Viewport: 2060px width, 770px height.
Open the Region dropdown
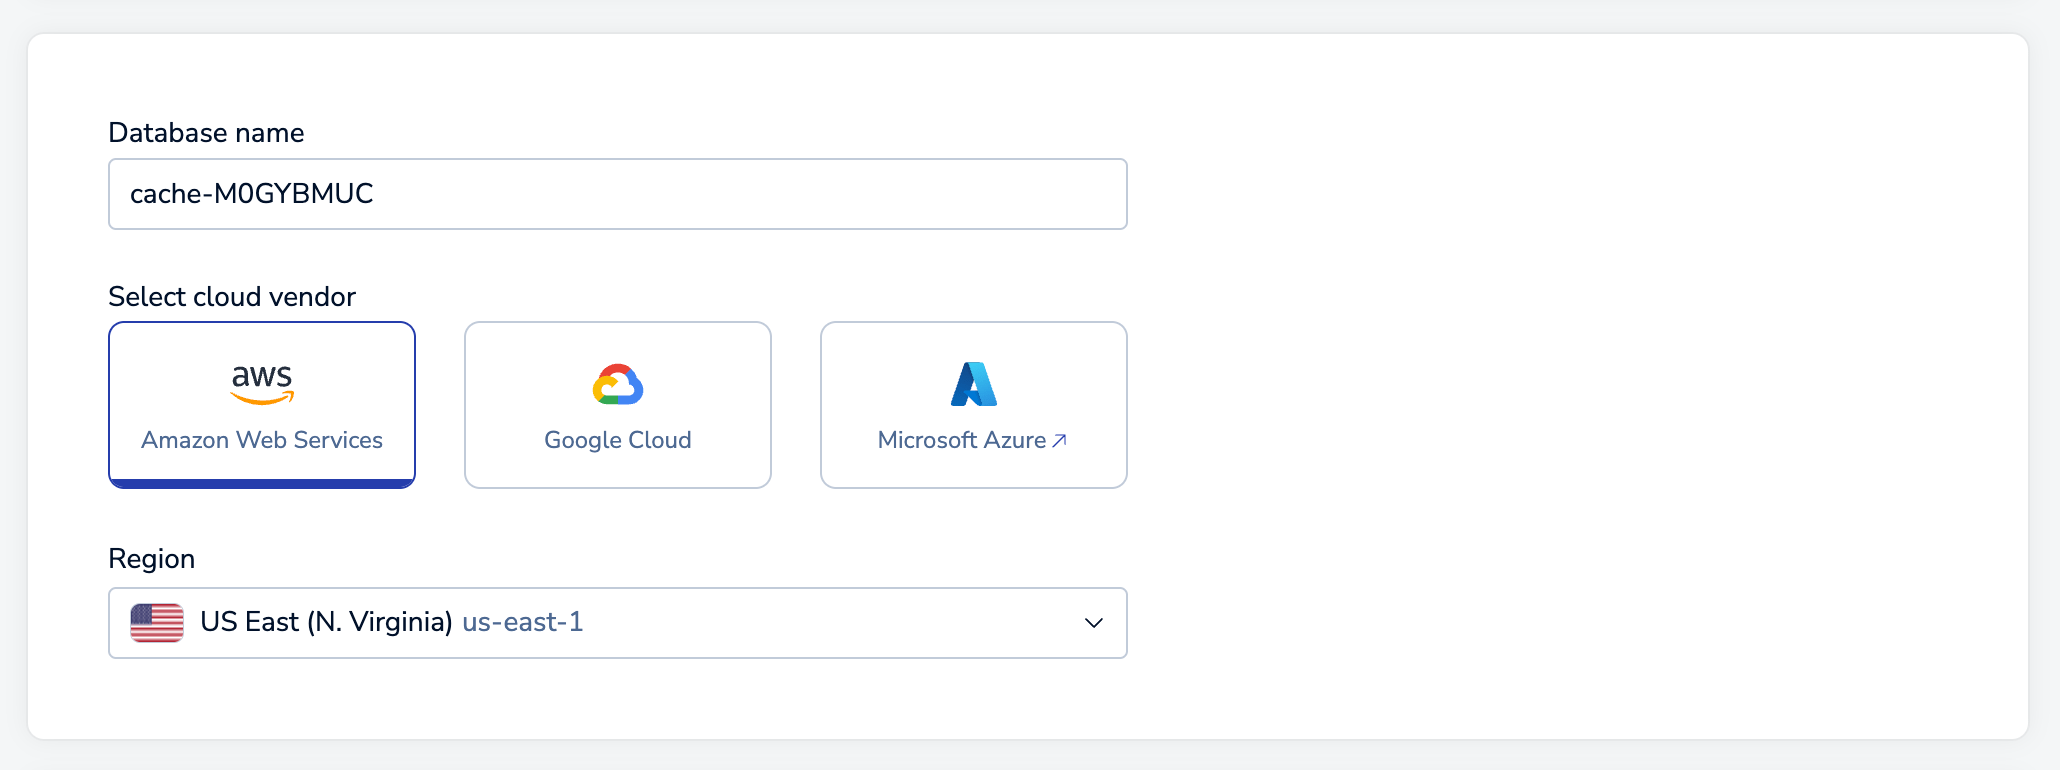point(618,623)
